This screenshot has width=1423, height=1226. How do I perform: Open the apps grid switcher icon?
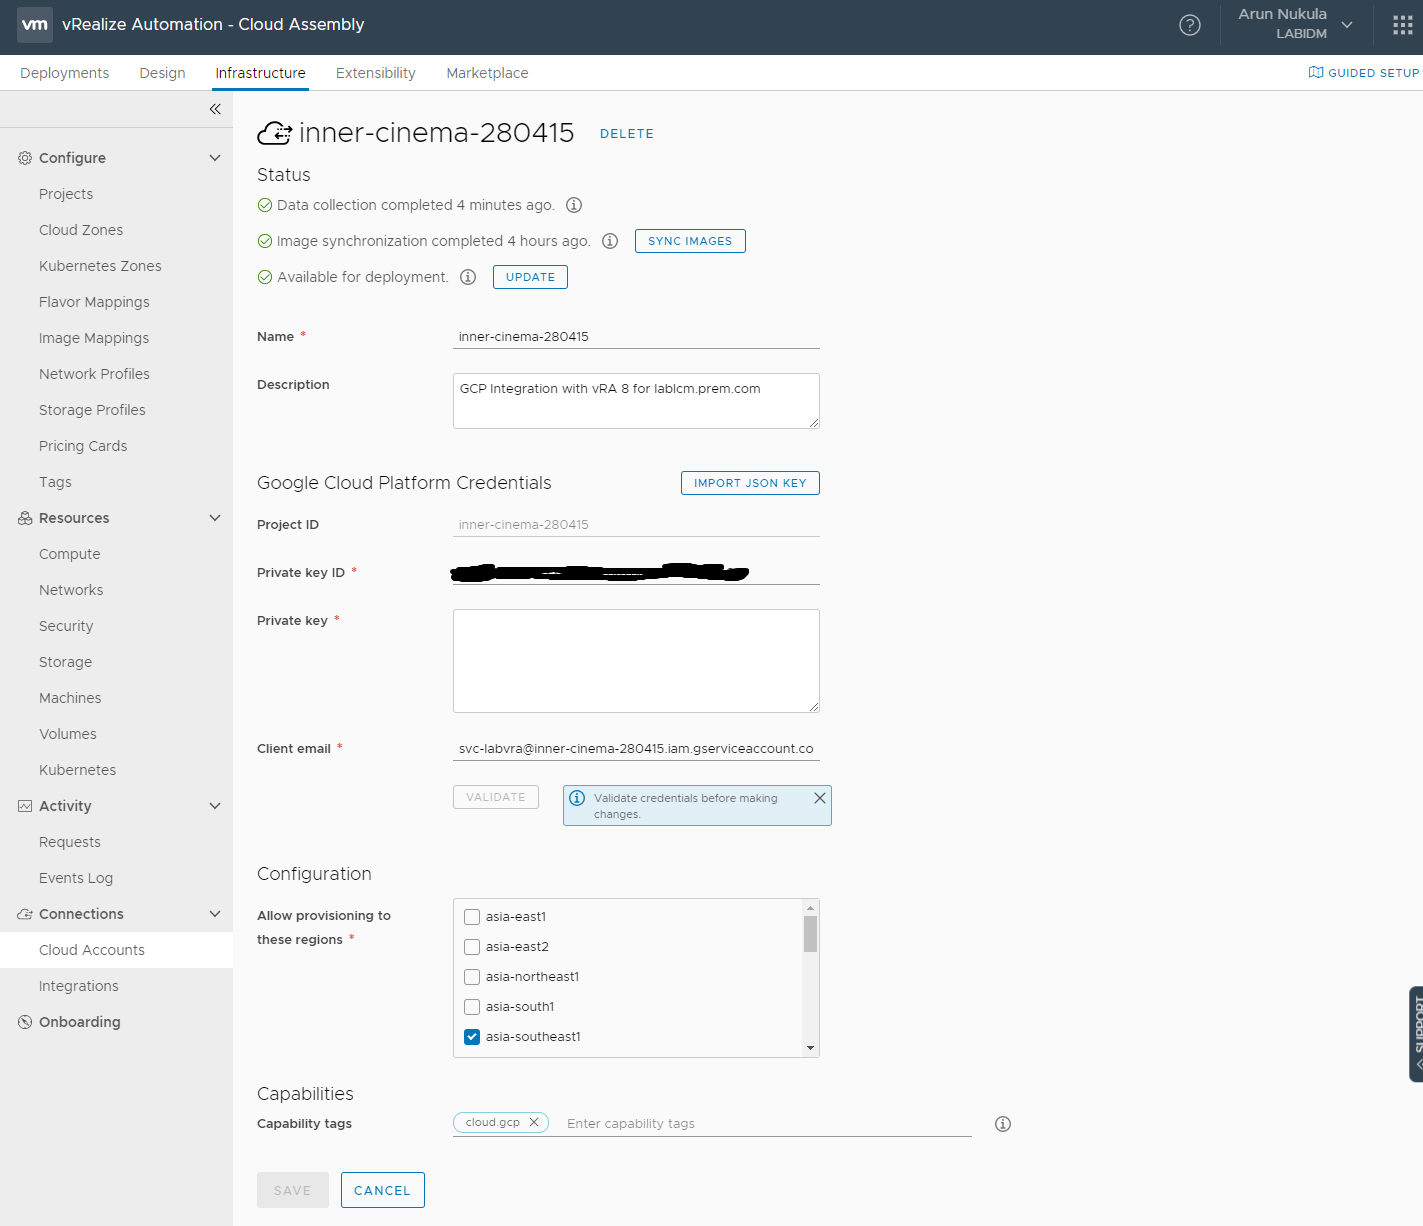pos(1403,25)
